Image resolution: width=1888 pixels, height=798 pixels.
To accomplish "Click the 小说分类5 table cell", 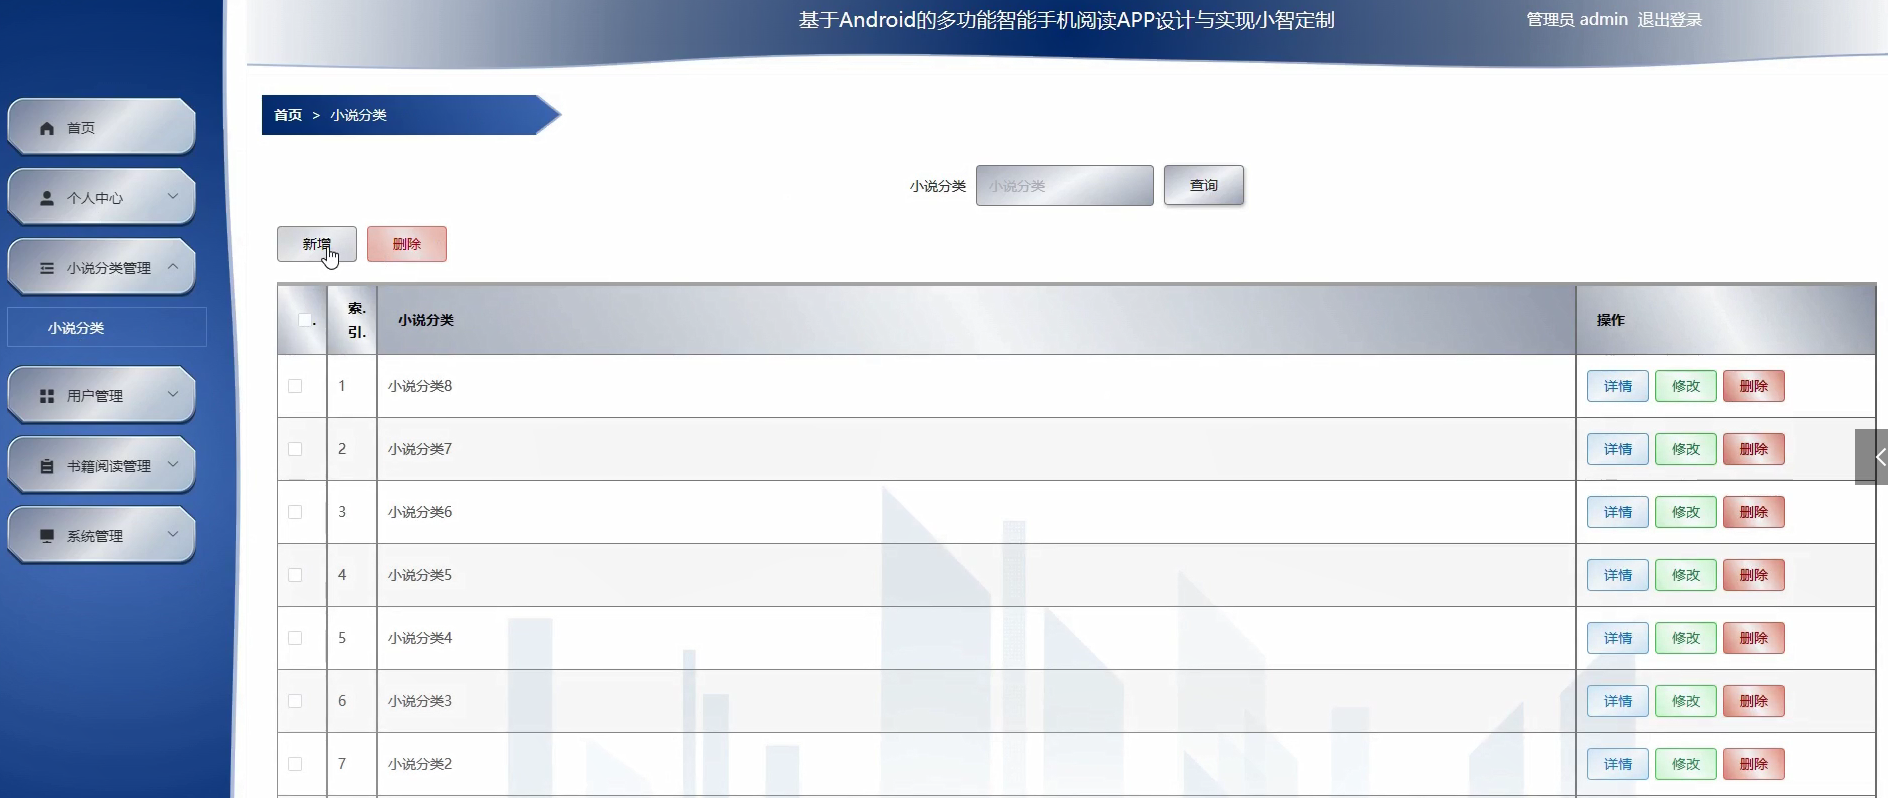I will pos(976,575).
